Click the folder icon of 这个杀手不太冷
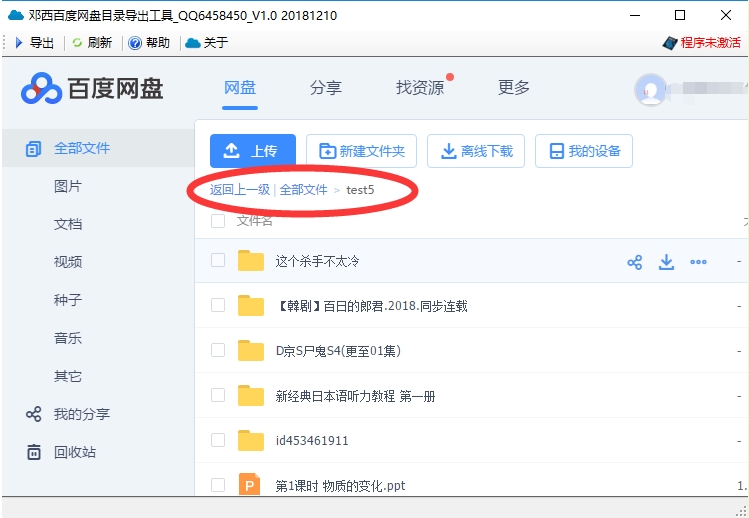This screenshot has width=749, height=518. [x=251, y=260]
